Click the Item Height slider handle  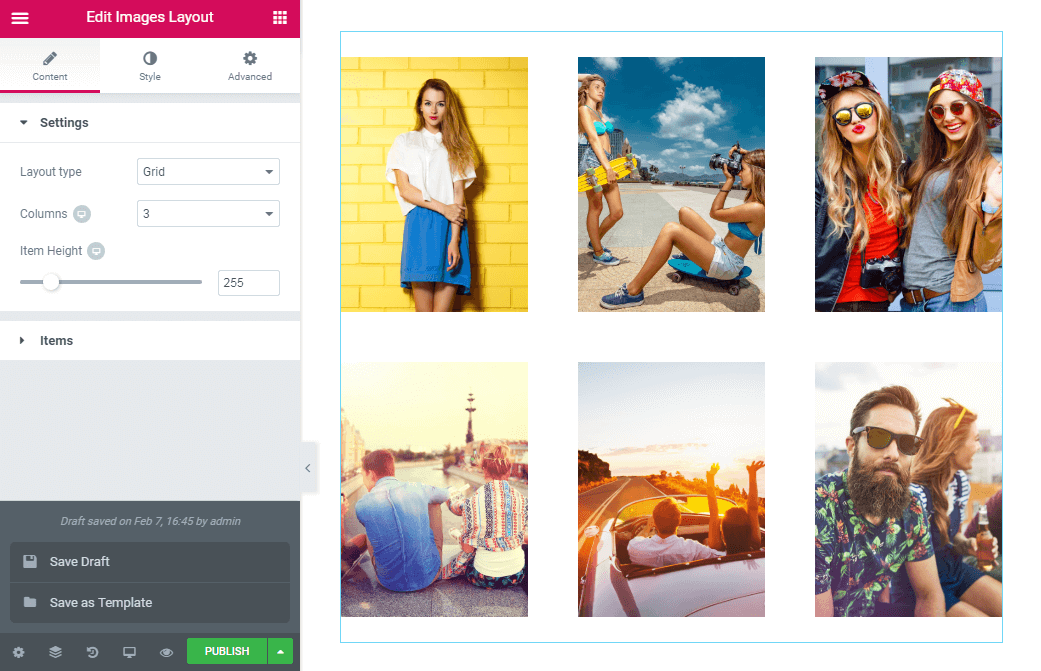pyautogui.click(x=50, y=282)
